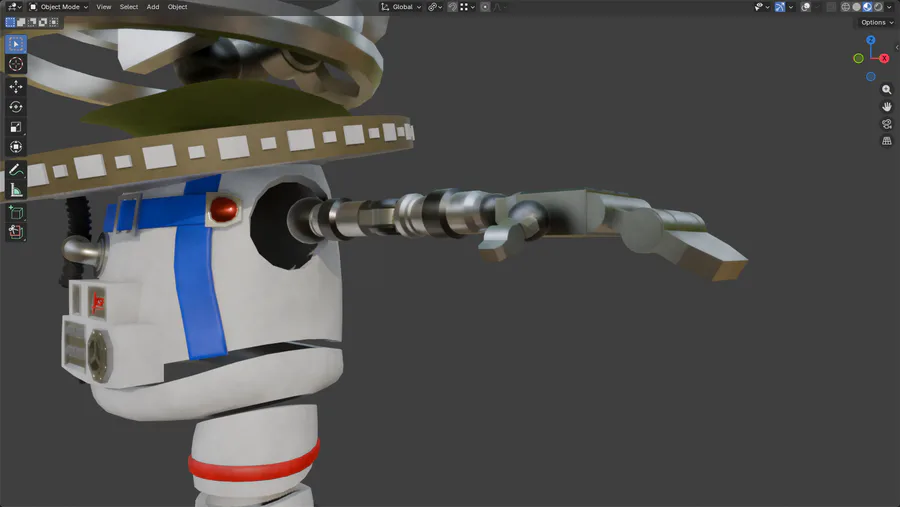Select the Move tool
The width and height of the screenshot is (900, 507).
[x=15, y=86]
